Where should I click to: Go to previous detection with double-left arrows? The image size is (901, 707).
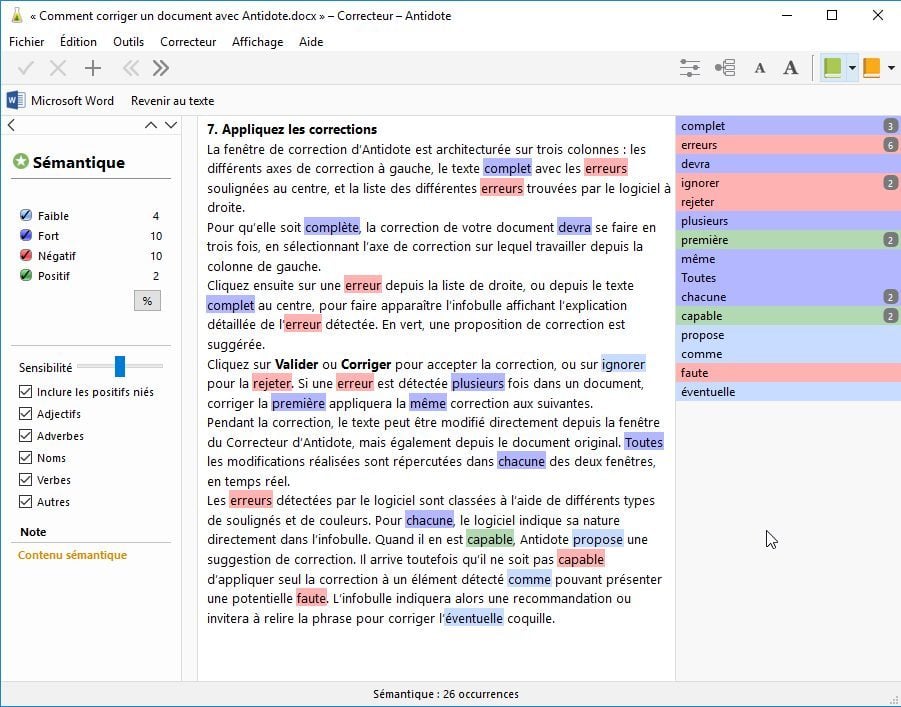tap(131, 68)
